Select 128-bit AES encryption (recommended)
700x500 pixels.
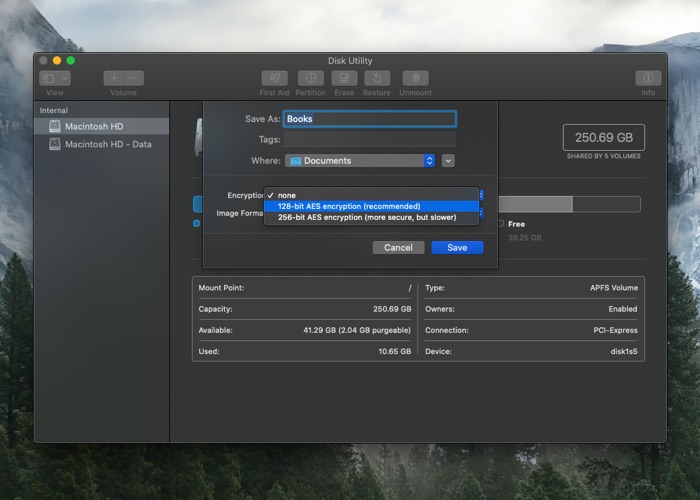tap(371, 206)
